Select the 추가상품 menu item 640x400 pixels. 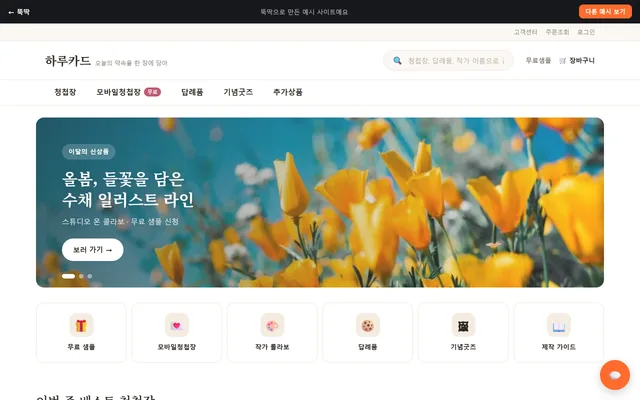pyautogui.click(x=288, y=92)
